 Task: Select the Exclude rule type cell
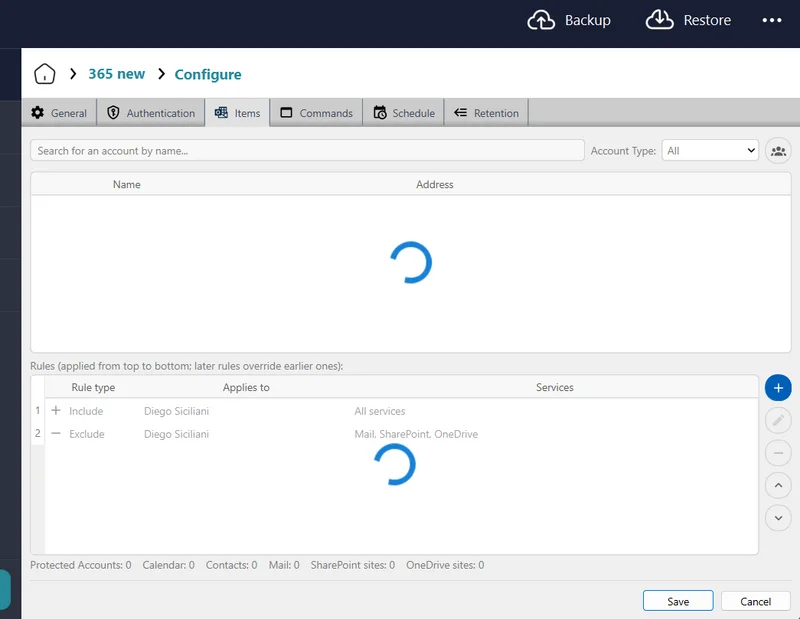pos(87,434)
